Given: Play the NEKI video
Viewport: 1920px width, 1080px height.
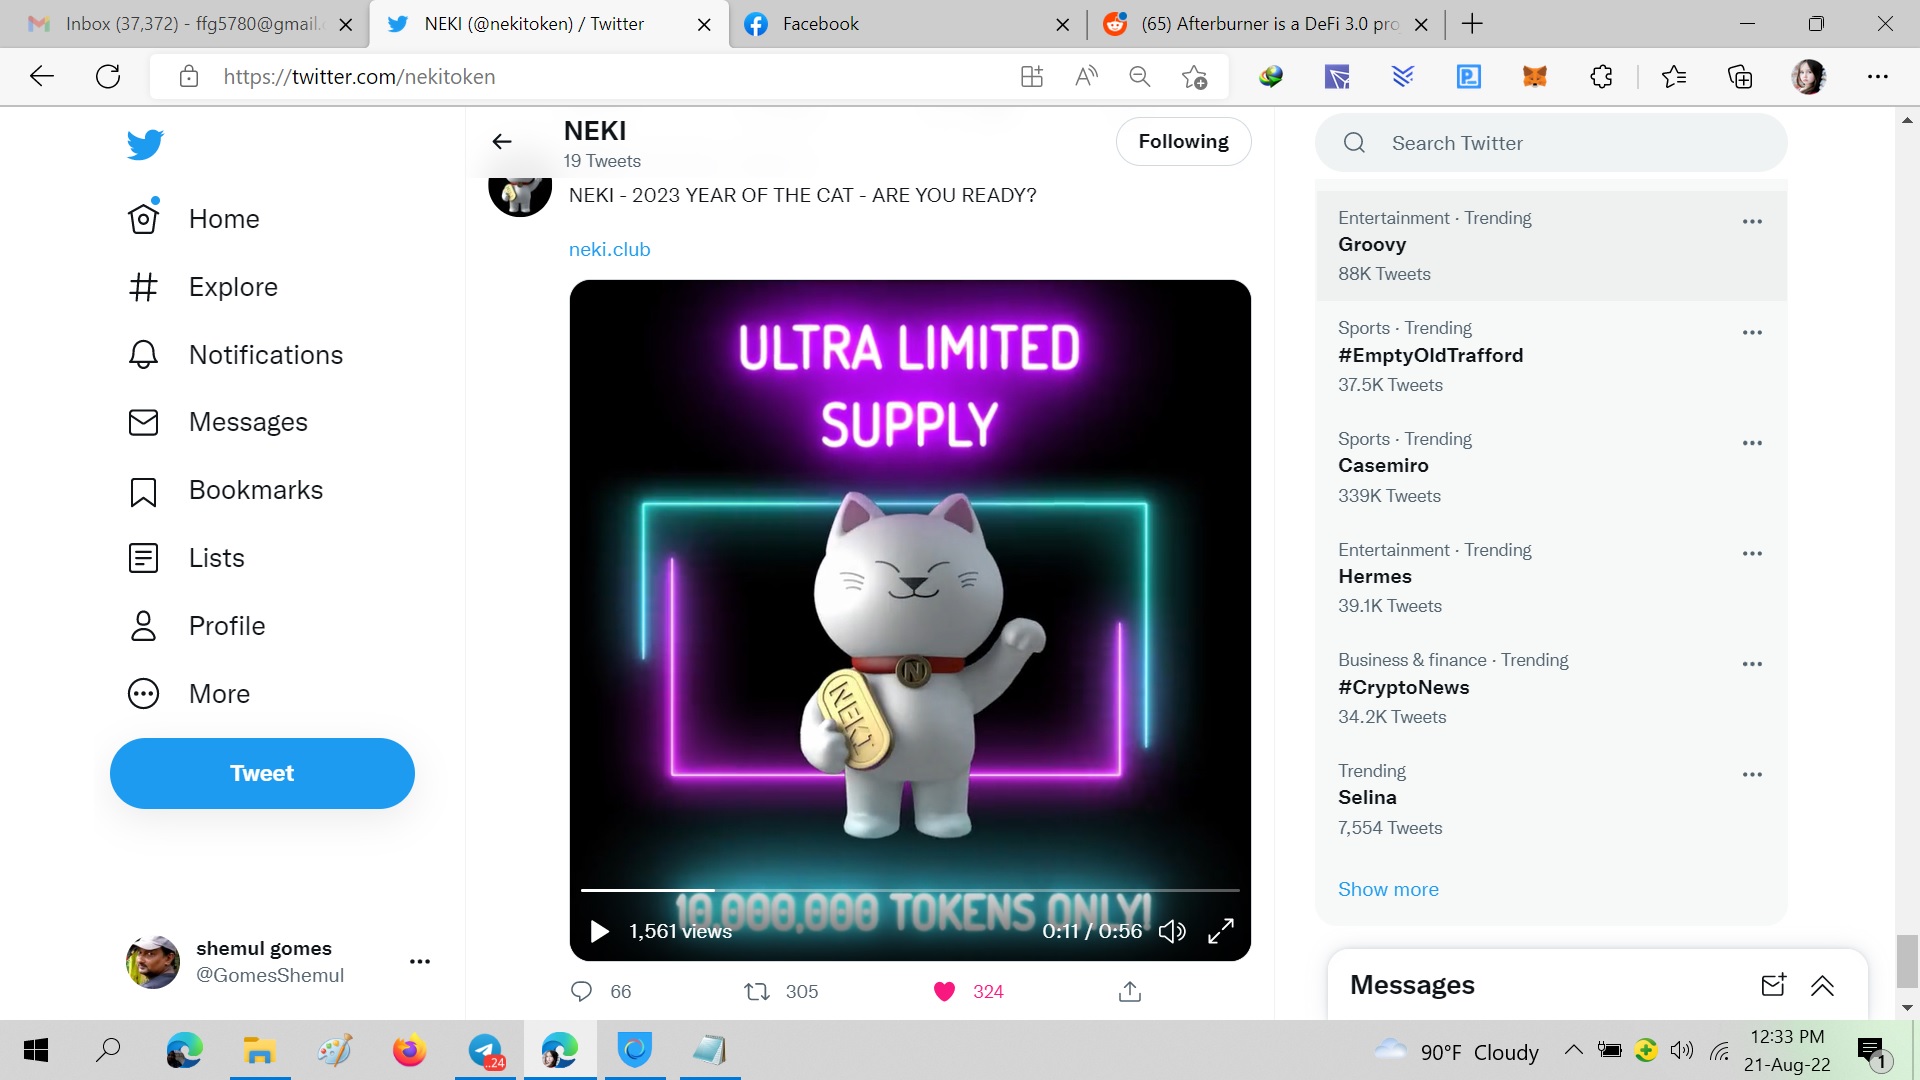Looking at the screenshot, I should tap(600, 932).
